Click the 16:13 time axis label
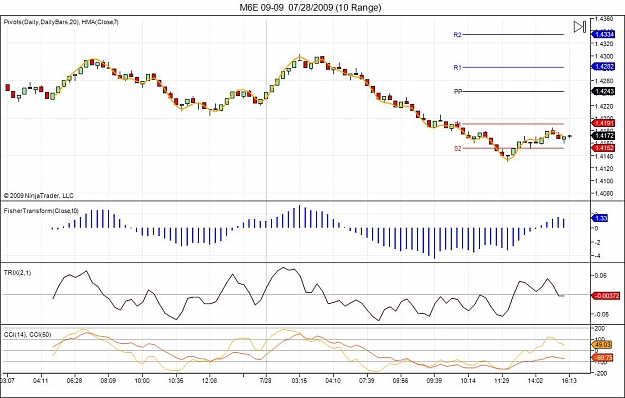This screenshot has height=398, width=625. 569,380
